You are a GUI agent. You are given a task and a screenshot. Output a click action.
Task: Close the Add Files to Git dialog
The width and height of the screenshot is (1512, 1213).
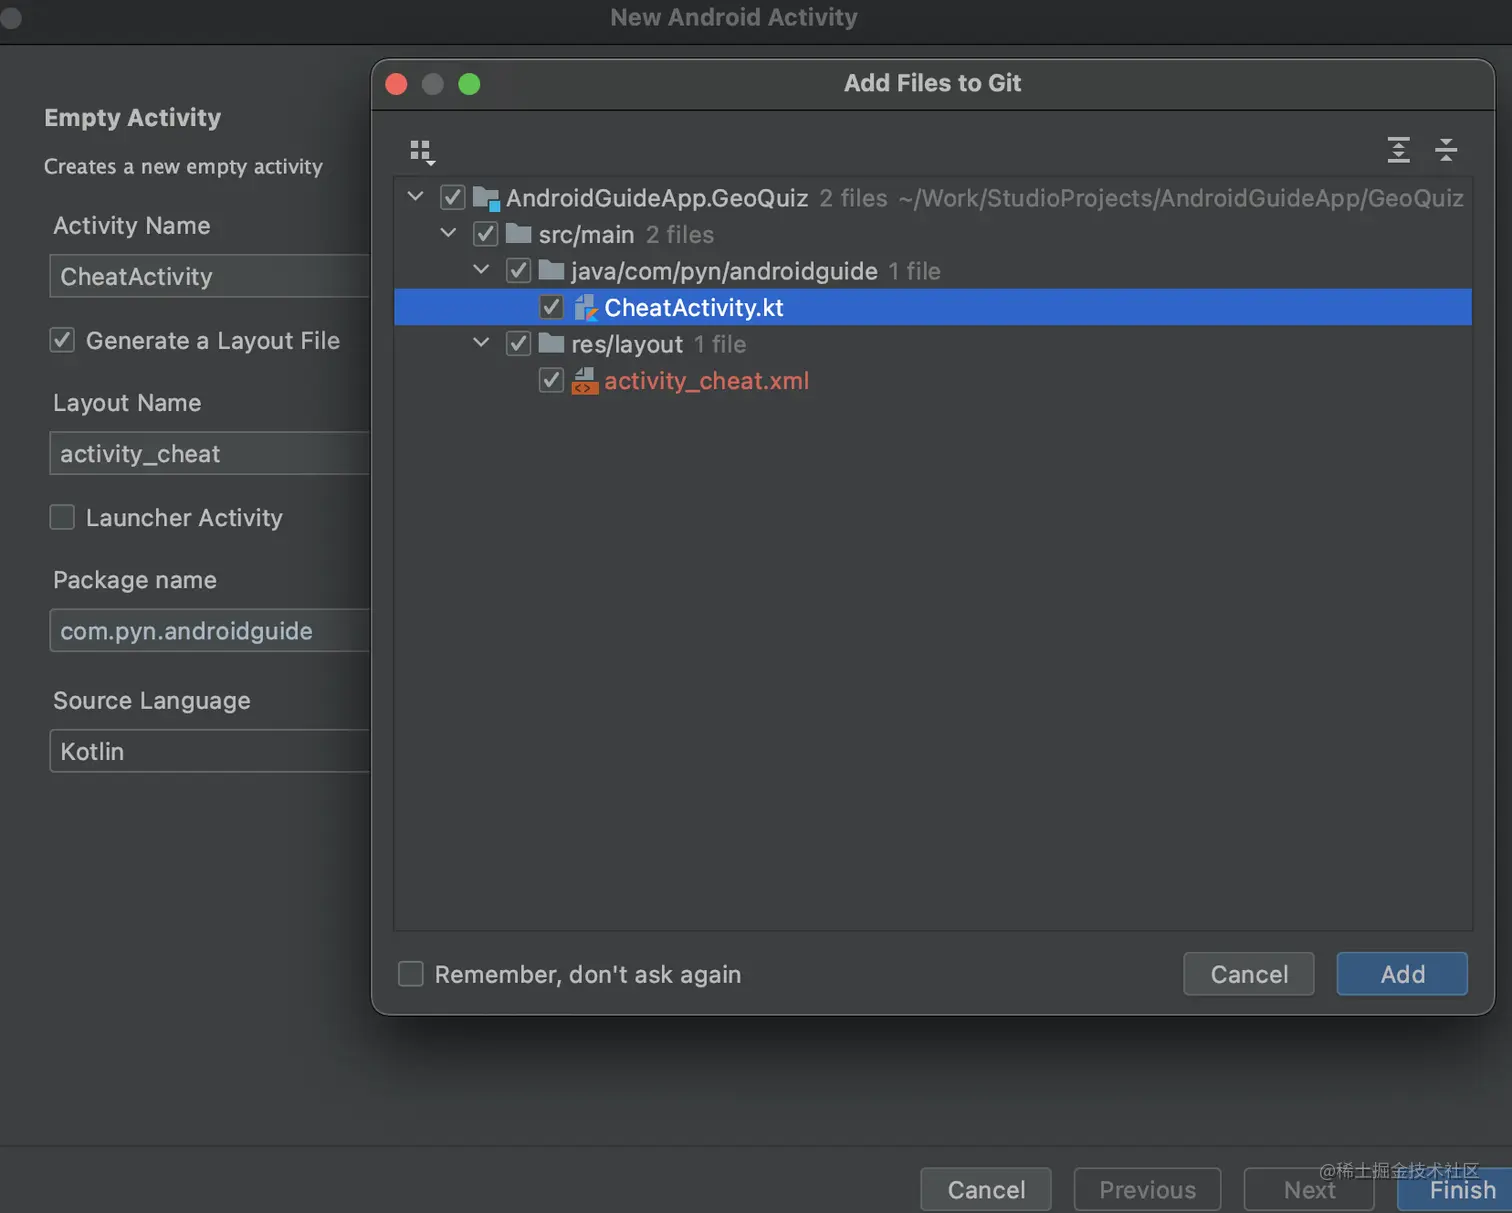pos(396,84)
